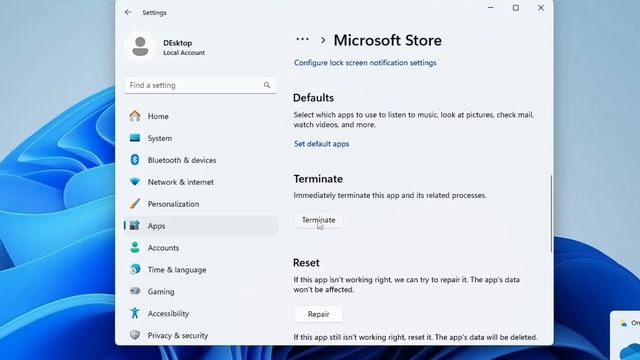This screenshot has width=640, height=360.
Task: Close the Settings window
Action: [541, 8]
